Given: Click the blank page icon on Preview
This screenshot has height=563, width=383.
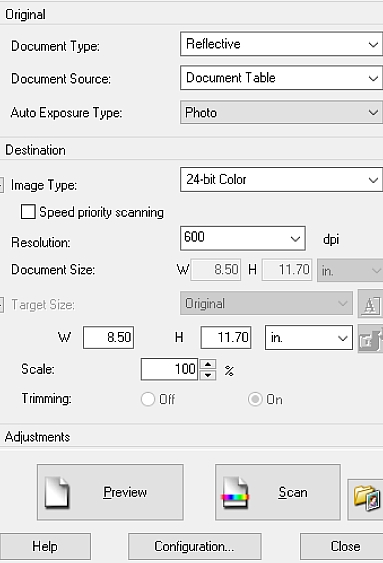Looking at the screenshot, I should pyautogui.click(x=57, y=492).
